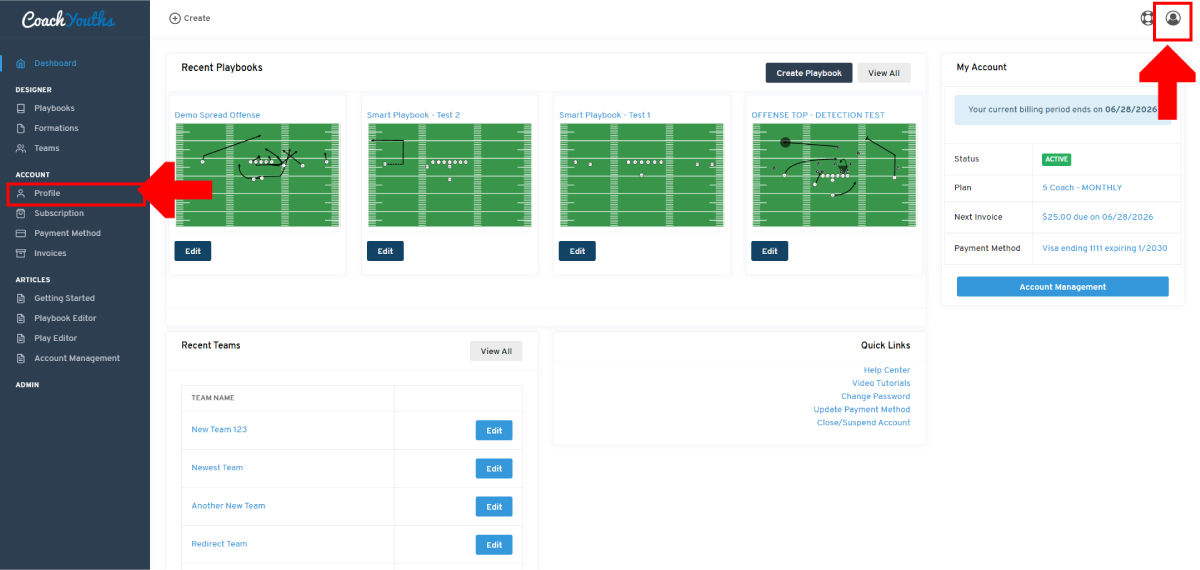Click the Coach Youths logo
Screen dimensions: 1200x570
click(68, 19)
